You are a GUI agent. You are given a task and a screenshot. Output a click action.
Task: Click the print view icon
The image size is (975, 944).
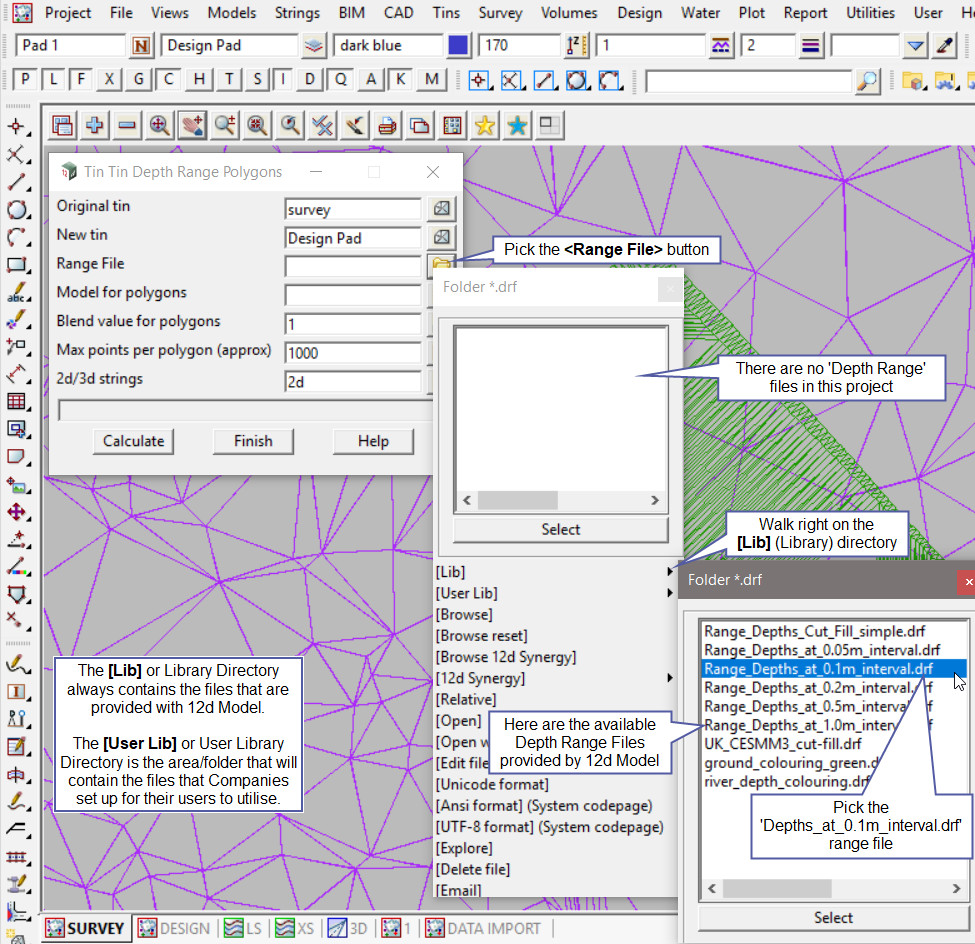pos(387,125)
